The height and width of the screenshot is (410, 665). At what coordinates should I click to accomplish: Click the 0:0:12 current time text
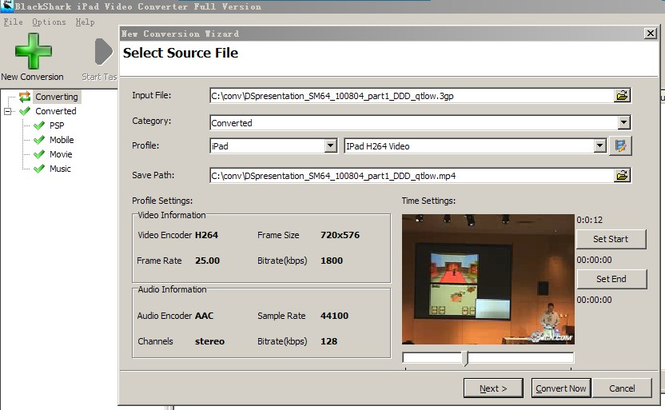[590, 220]
